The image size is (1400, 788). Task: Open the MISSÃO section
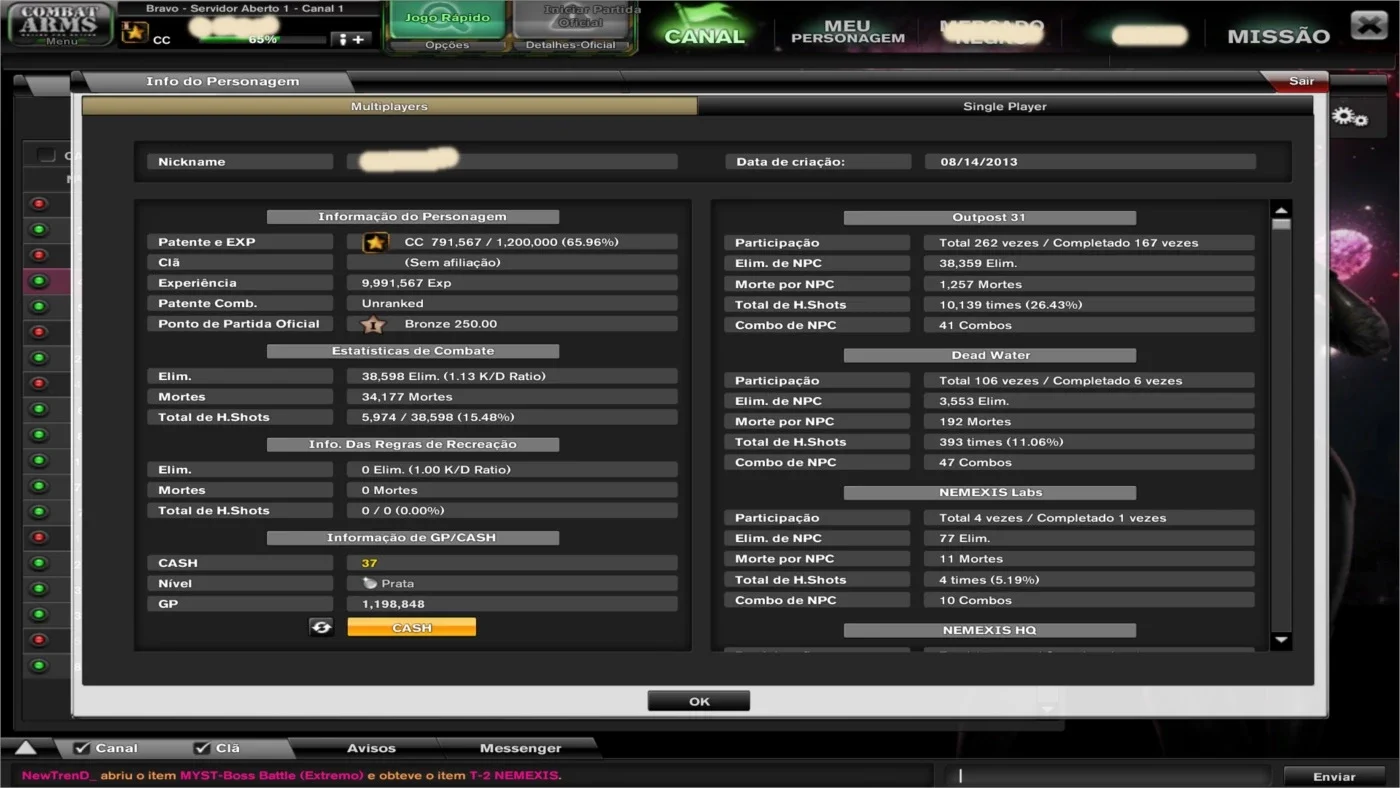pyautogui.click(x=1279, y=37)
